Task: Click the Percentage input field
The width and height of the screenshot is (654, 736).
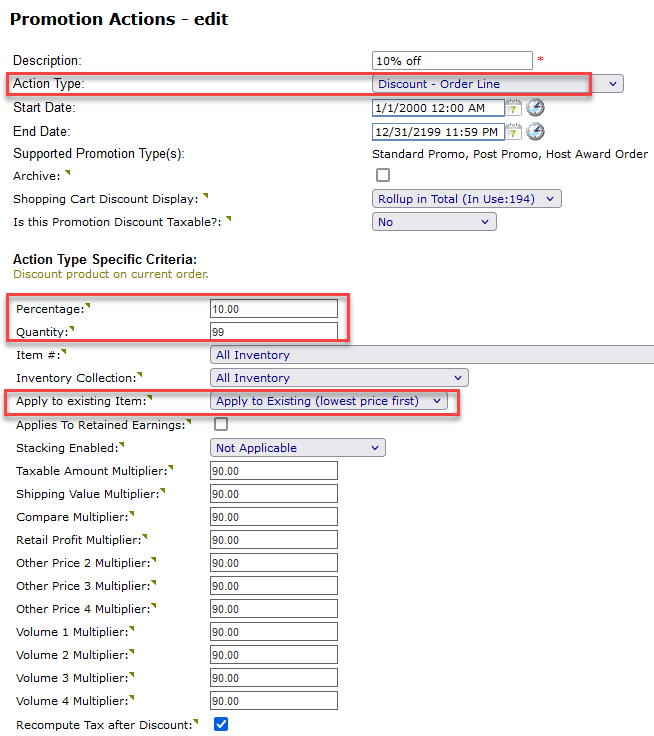Action: tap(273, 309)
